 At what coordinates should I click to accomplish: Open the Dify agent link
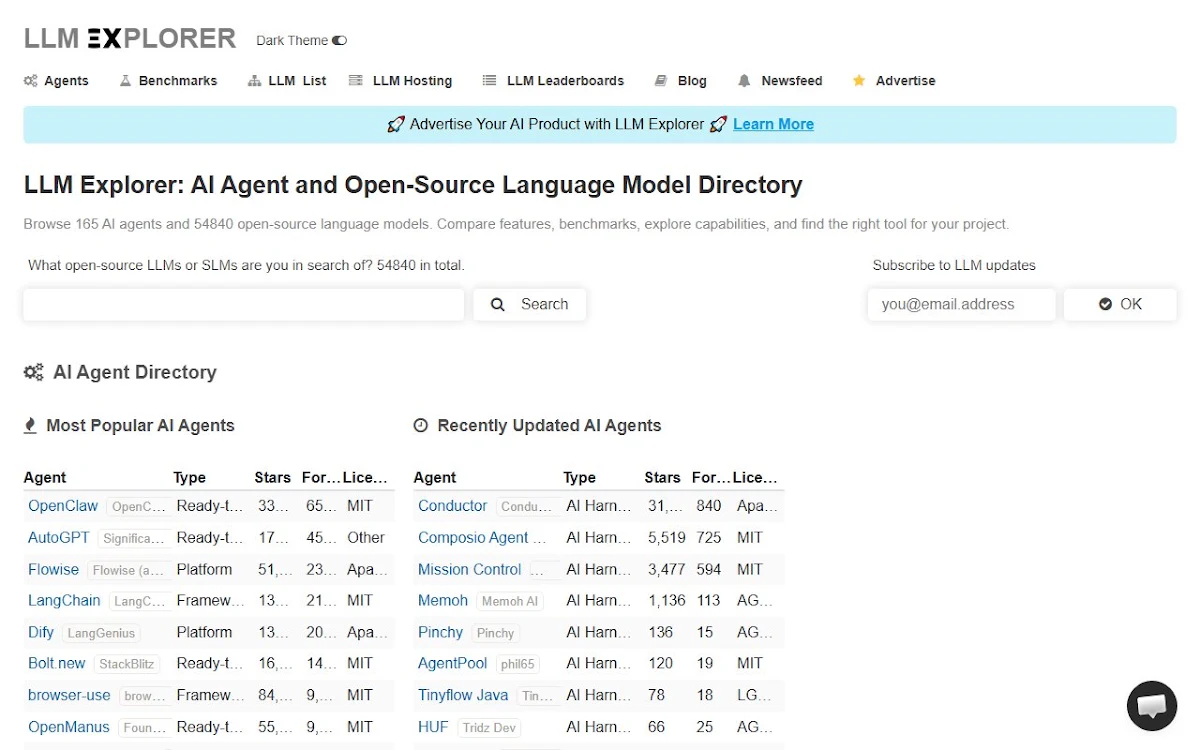(41, 632)
